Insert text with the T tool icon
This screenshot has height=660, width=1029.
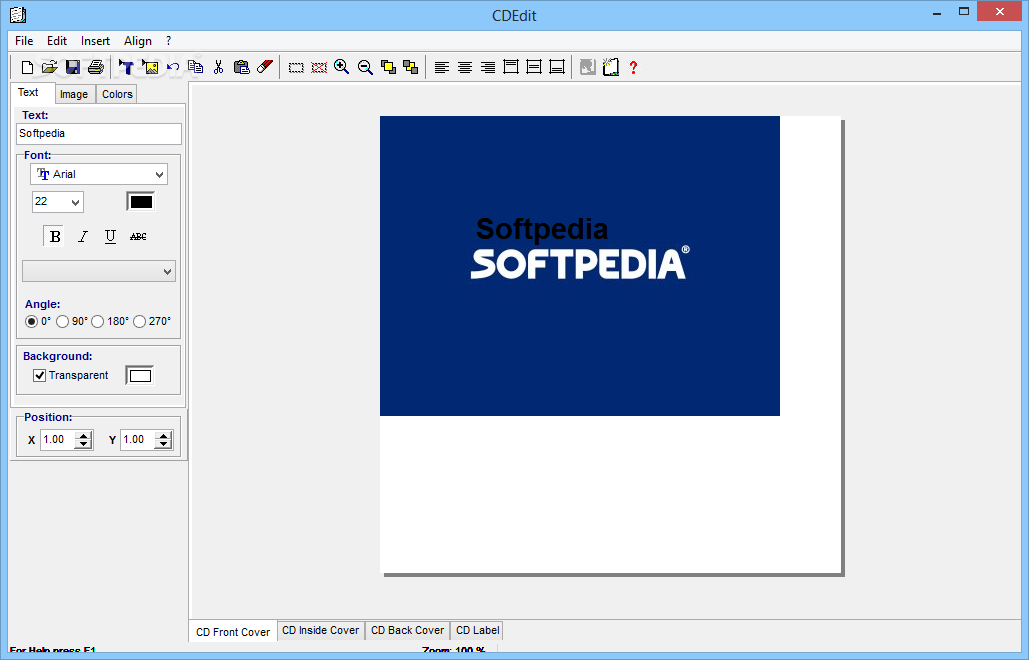coord(126,67)
